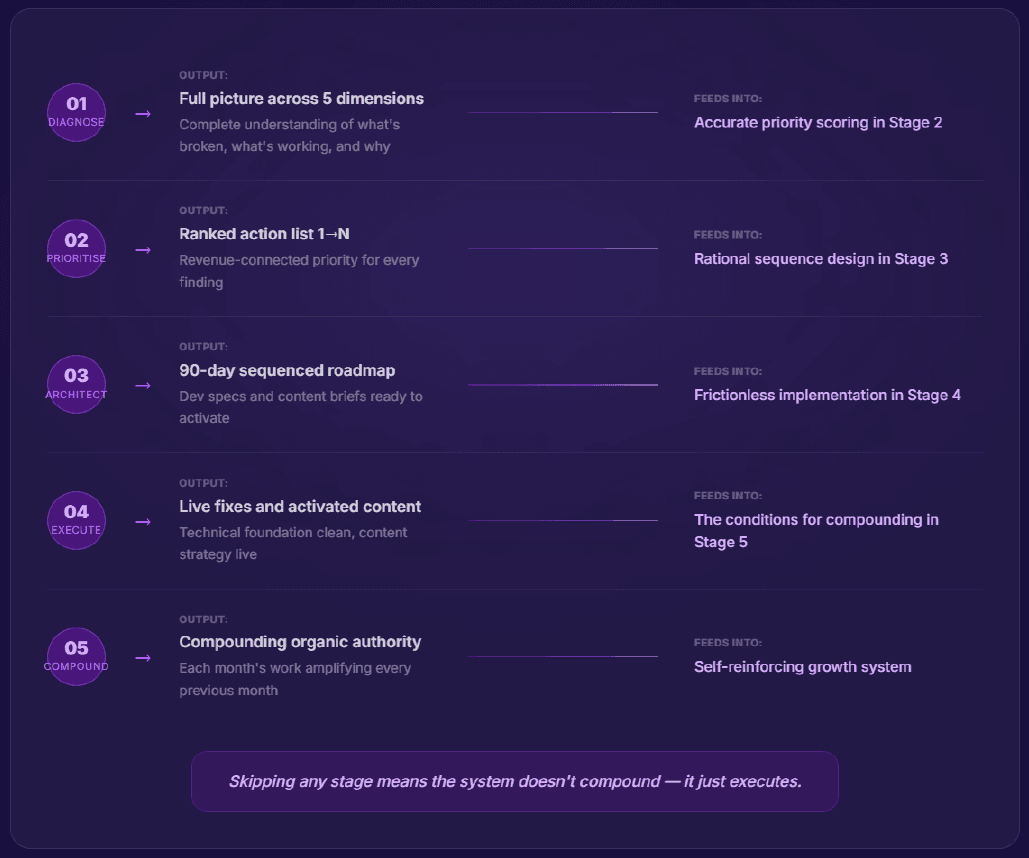Click 'Compounding organic authority' heading
Image resolution: width=1029 pixels, height=858 pixels.
(300, 642)
